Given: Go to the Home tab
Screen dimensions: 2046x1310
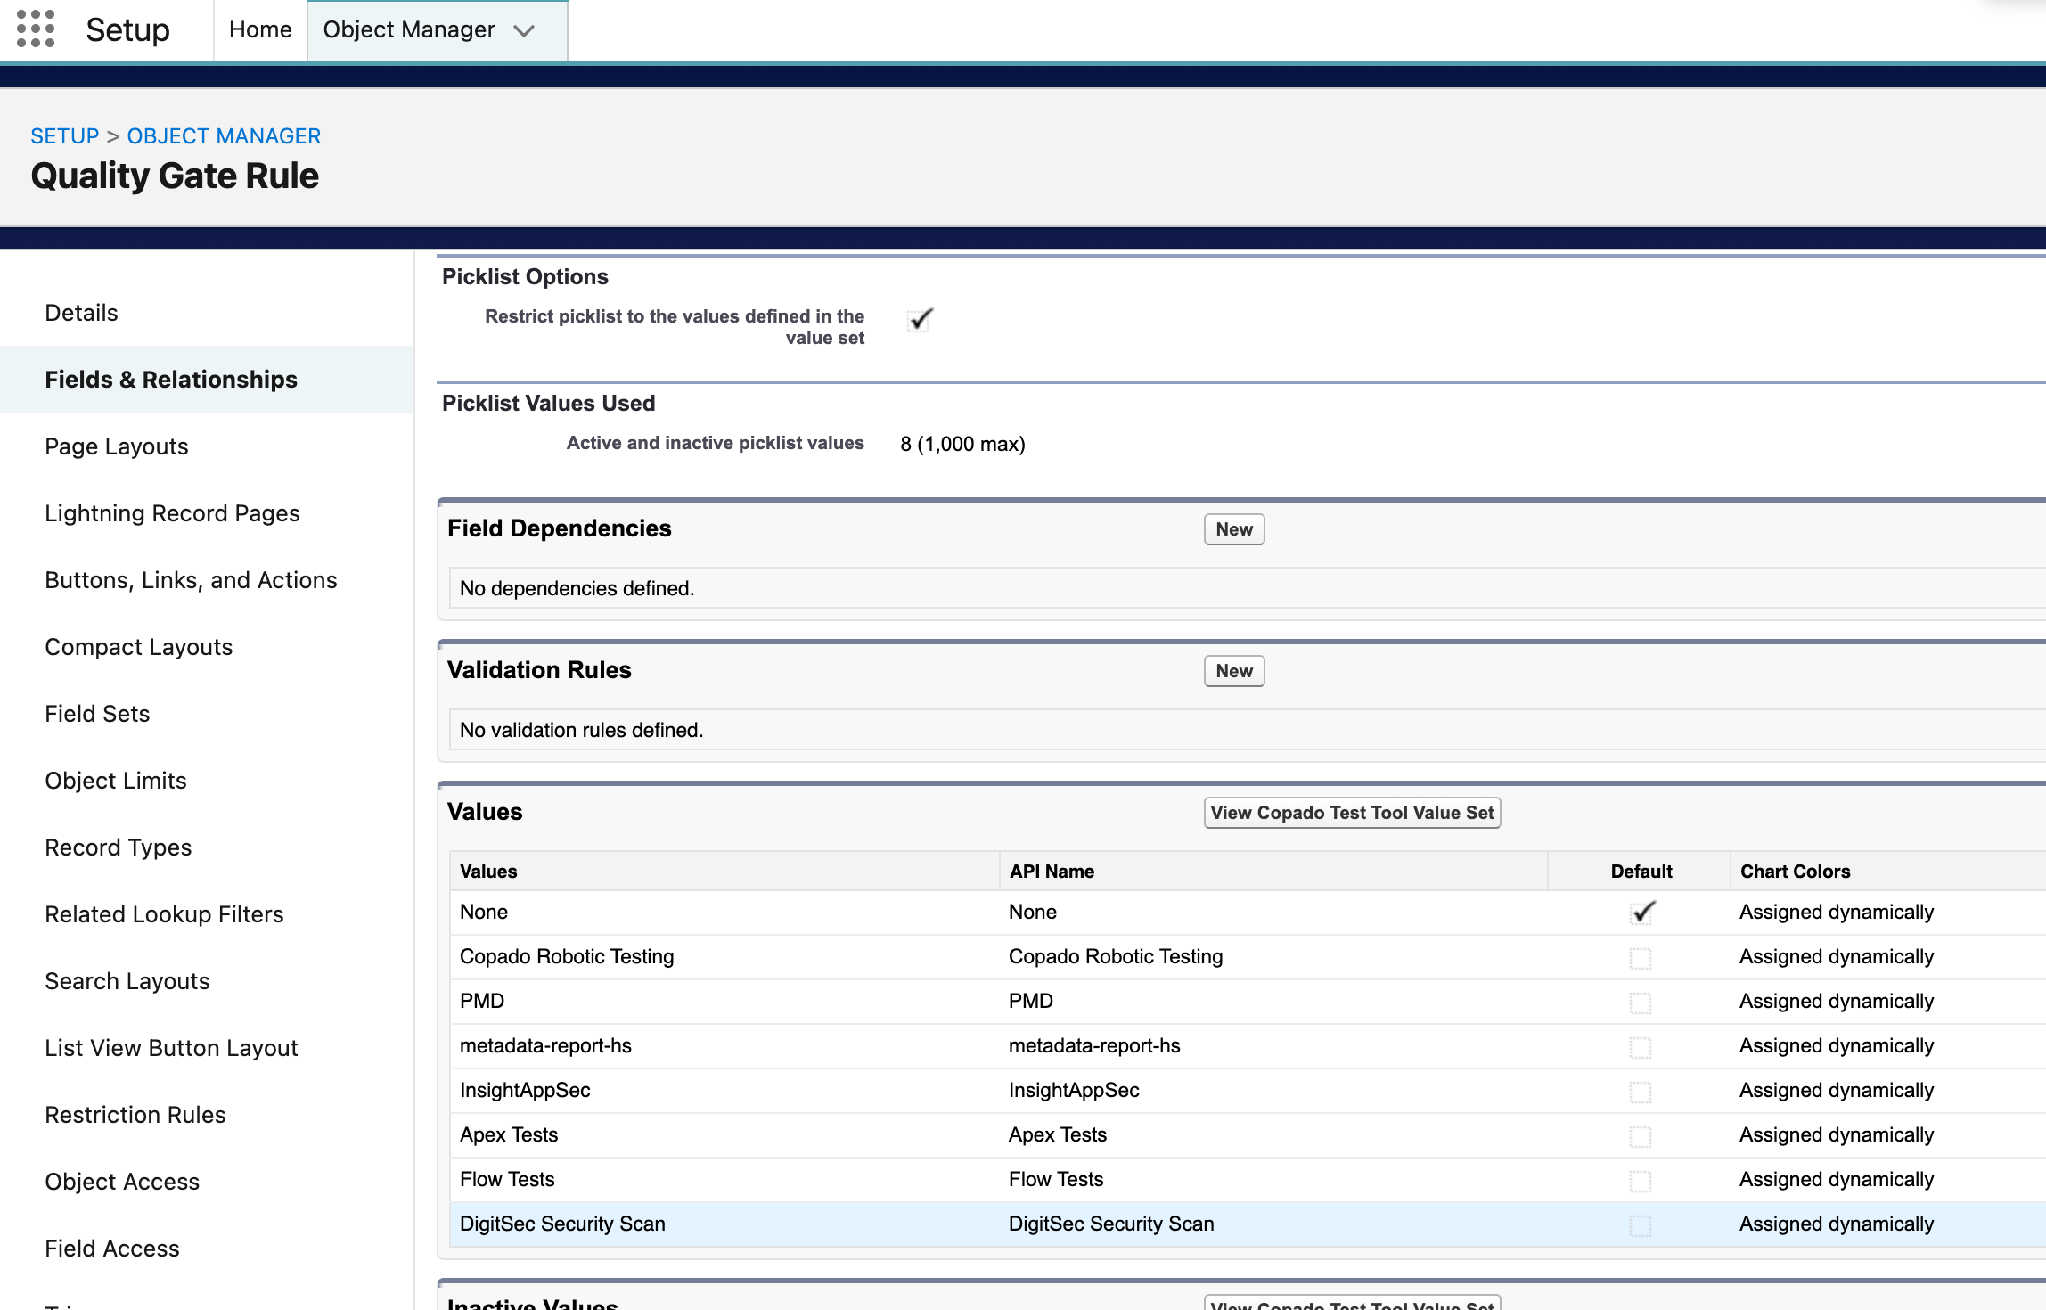Looking at the screenshot, I should pyautogui.click(x=260, y=30).
